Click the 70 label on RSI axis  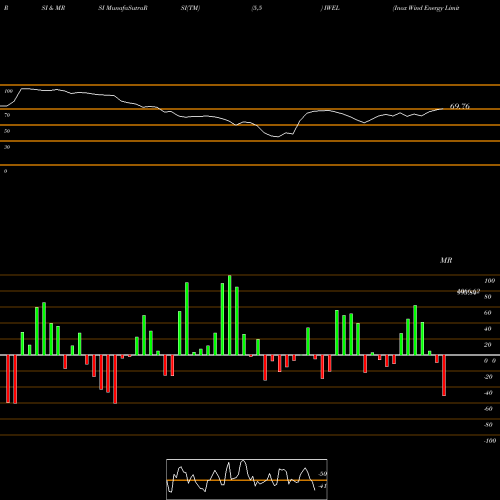tap(7, 115)
